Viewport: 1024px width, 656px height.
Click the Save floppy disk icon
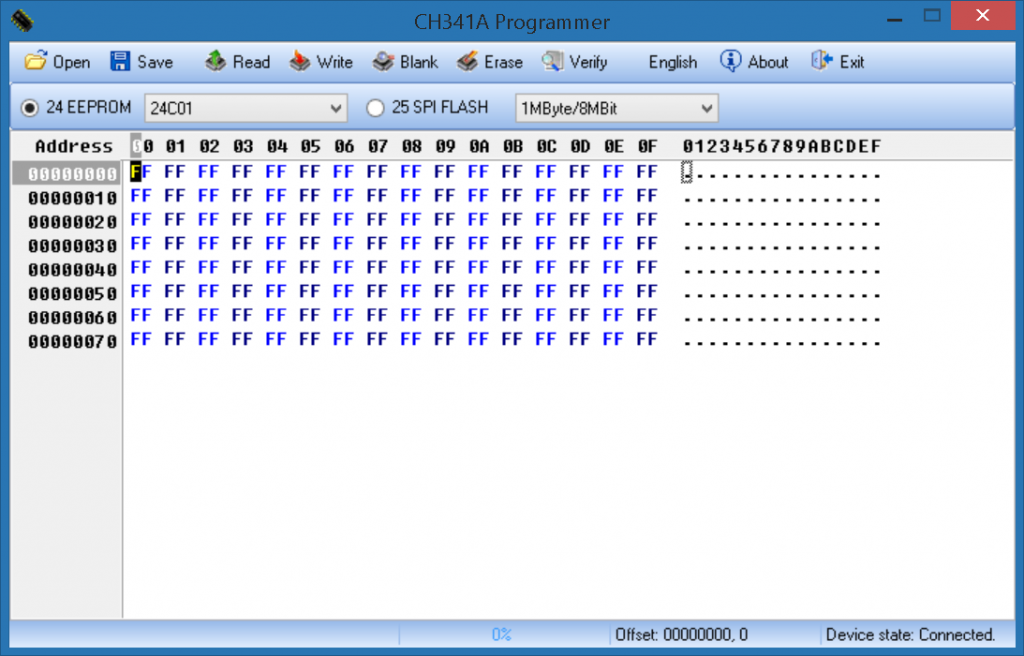pos(120,61)
